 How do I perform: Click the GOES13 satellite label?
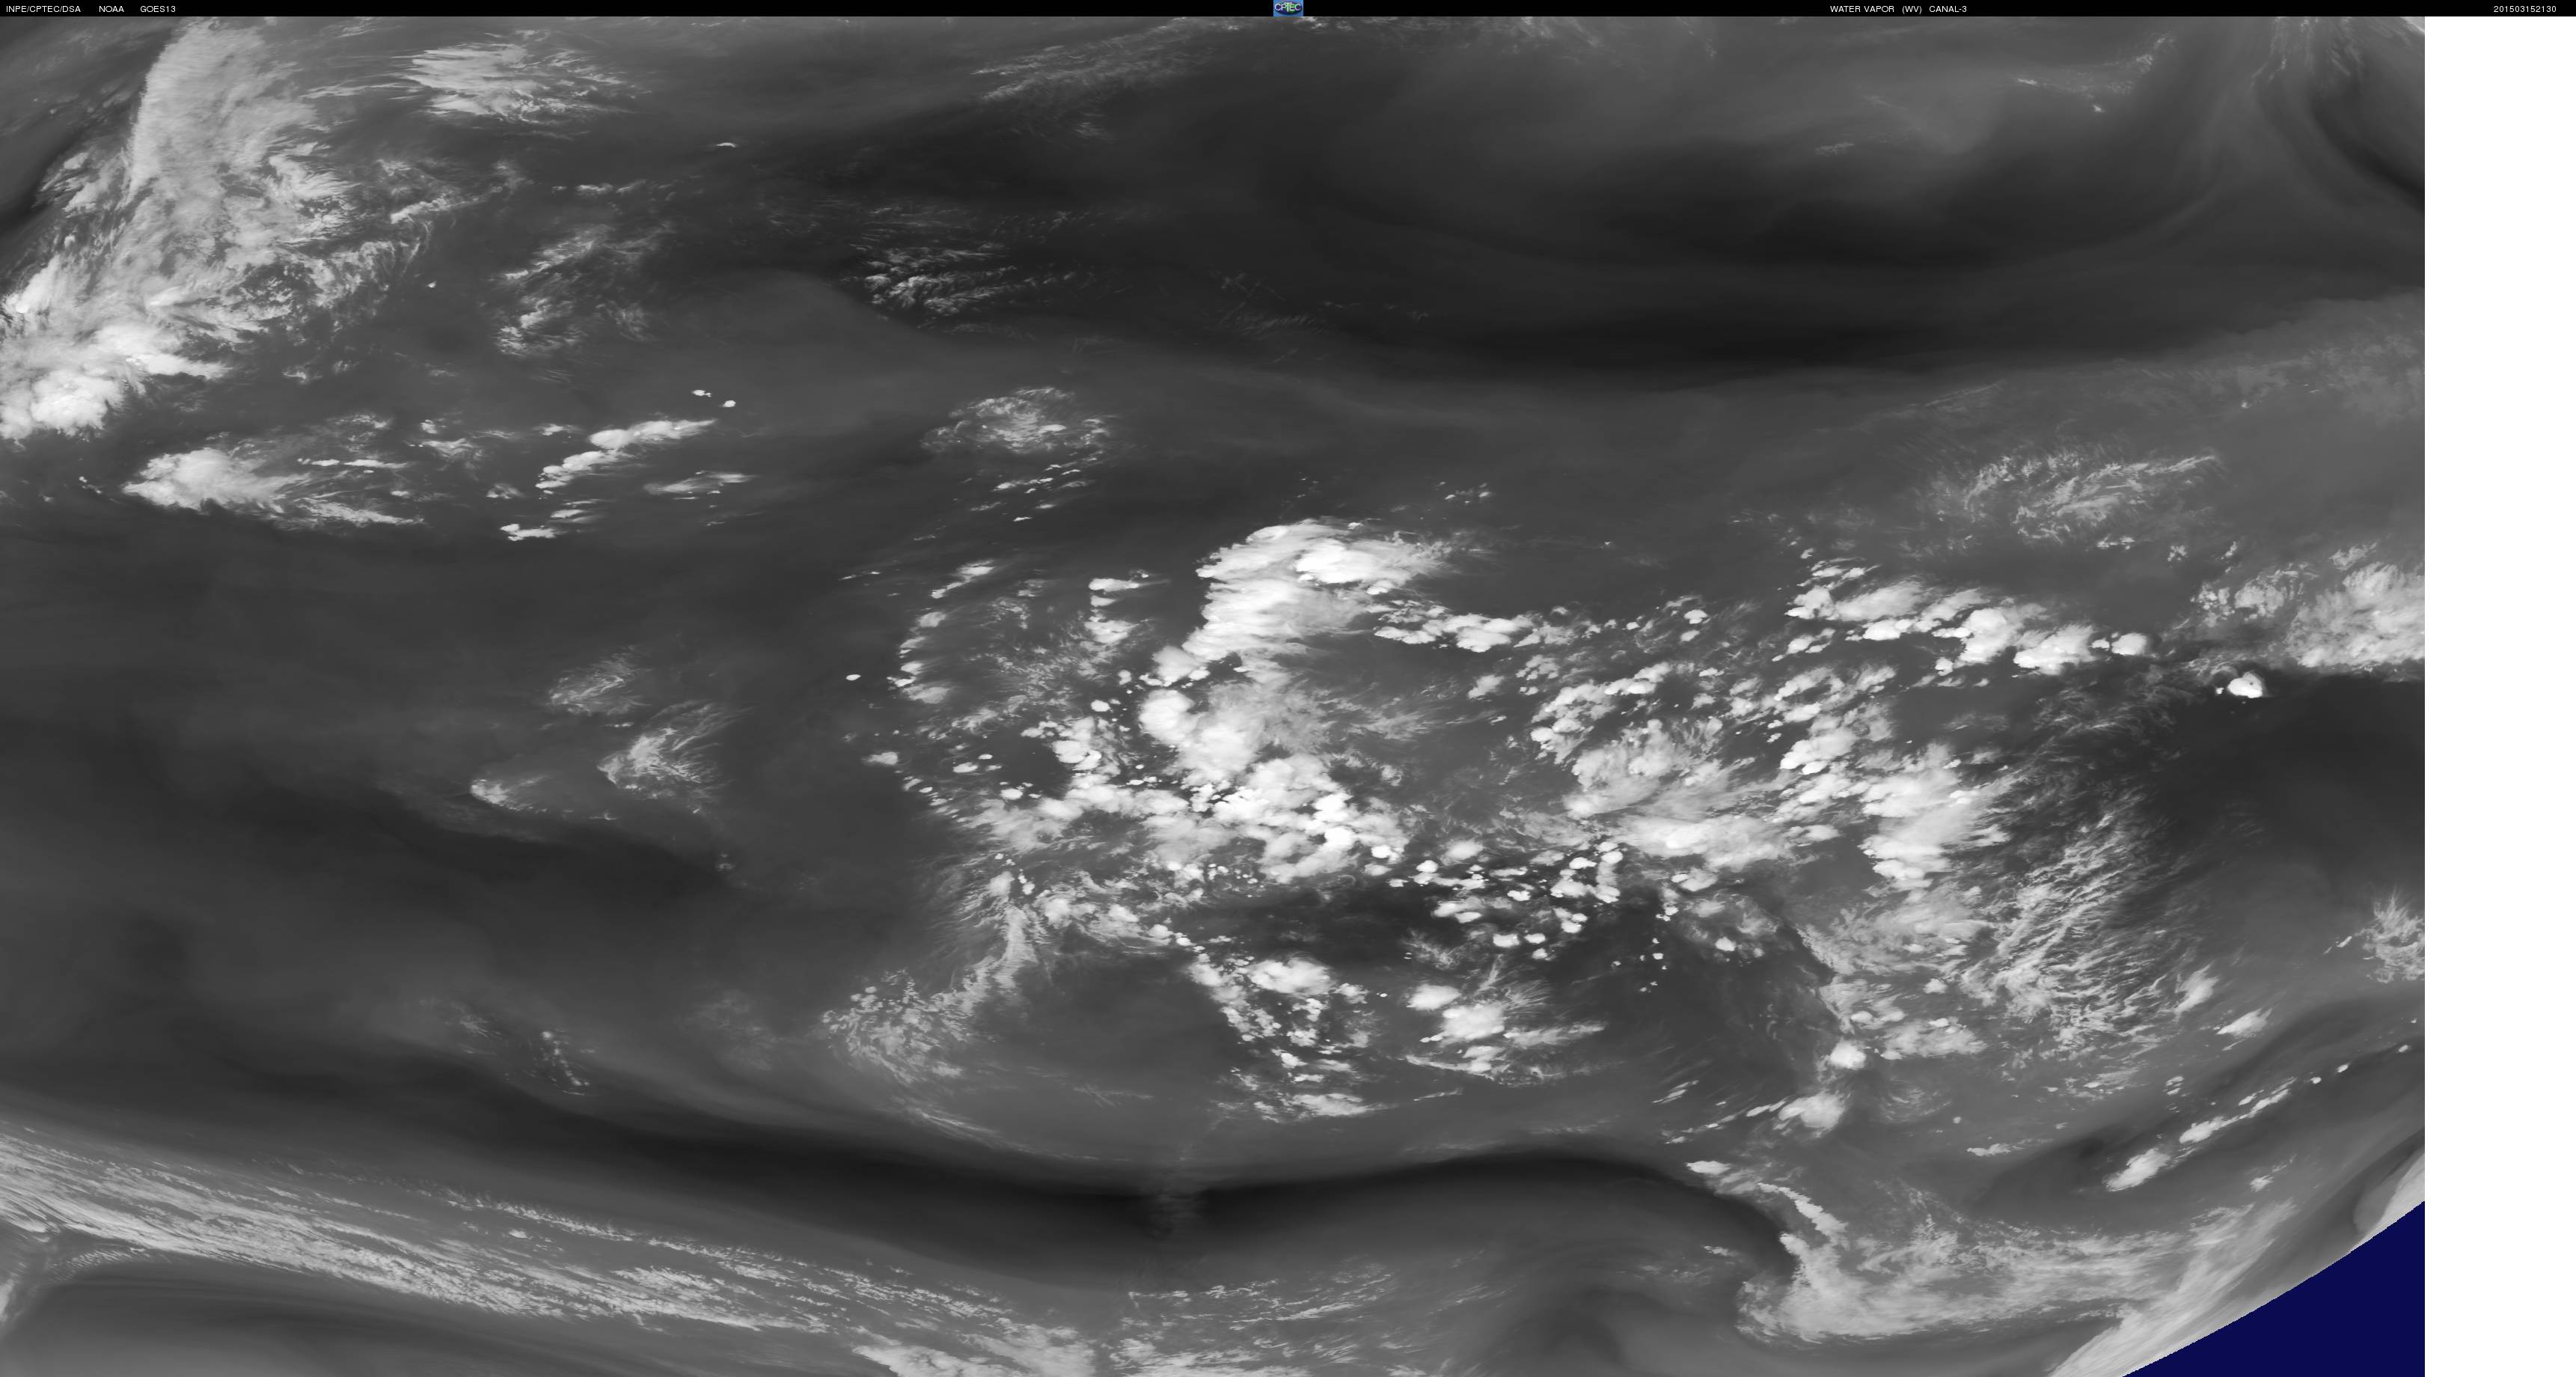(158, 9)
